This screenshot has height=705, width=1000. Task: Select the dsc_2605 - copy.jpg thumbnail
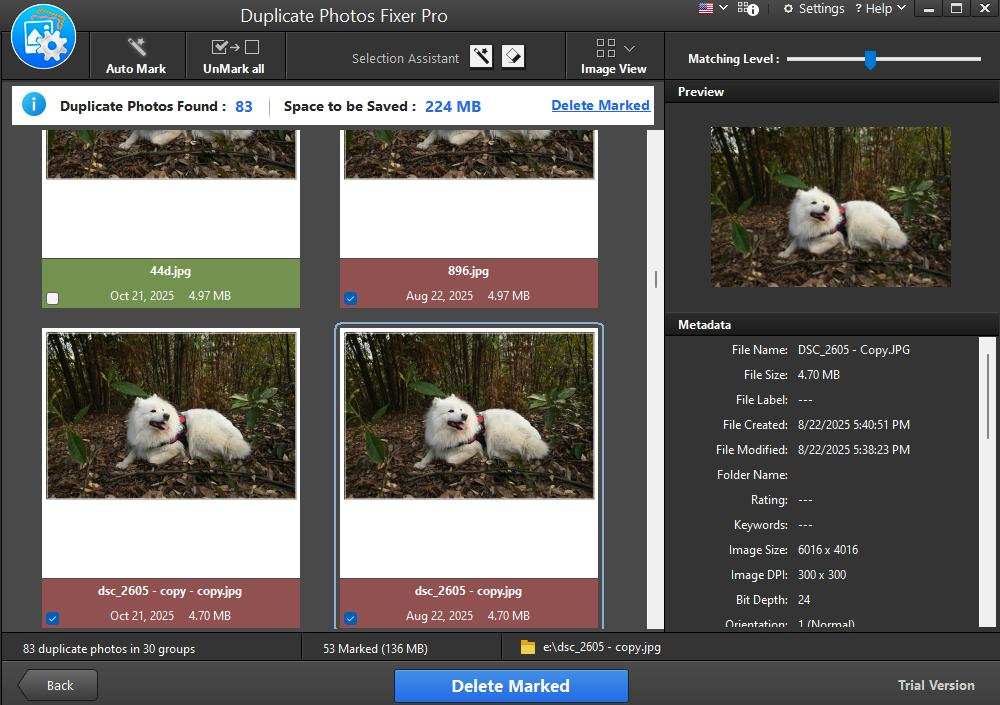469,415
